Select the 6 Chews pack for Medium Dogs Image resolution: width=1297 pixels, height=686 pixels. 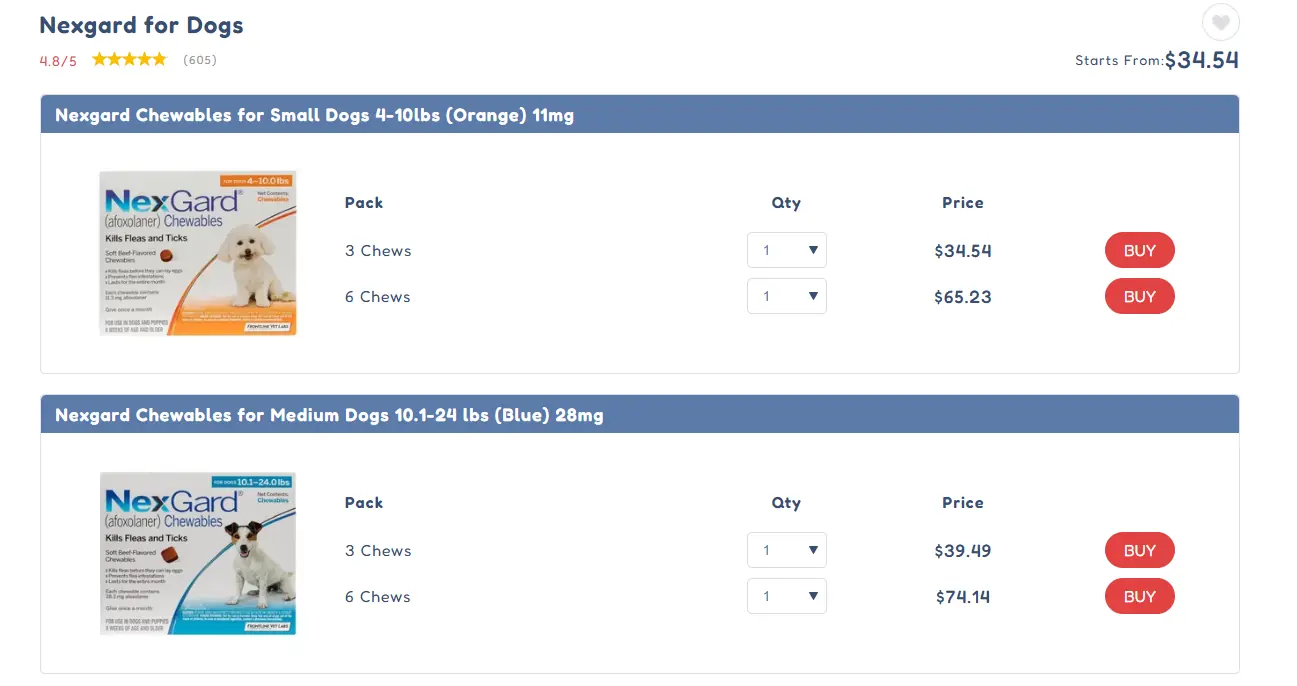point(378,596)
